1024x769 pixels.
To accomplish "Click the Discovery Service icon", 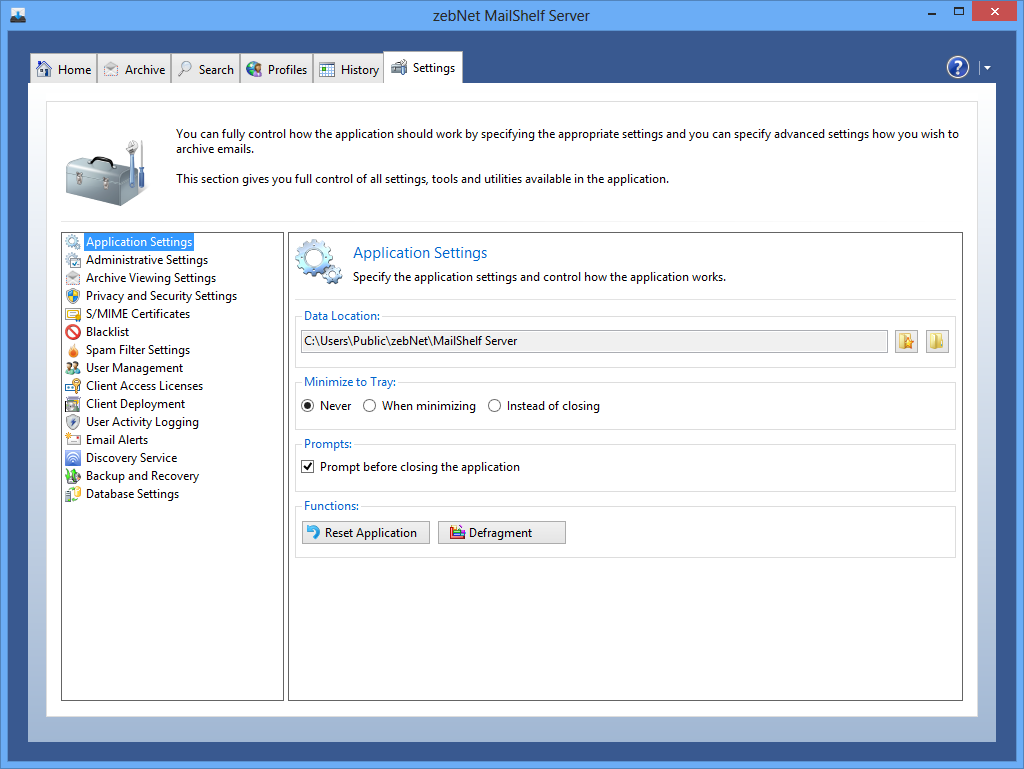I will tap(73, 458).
